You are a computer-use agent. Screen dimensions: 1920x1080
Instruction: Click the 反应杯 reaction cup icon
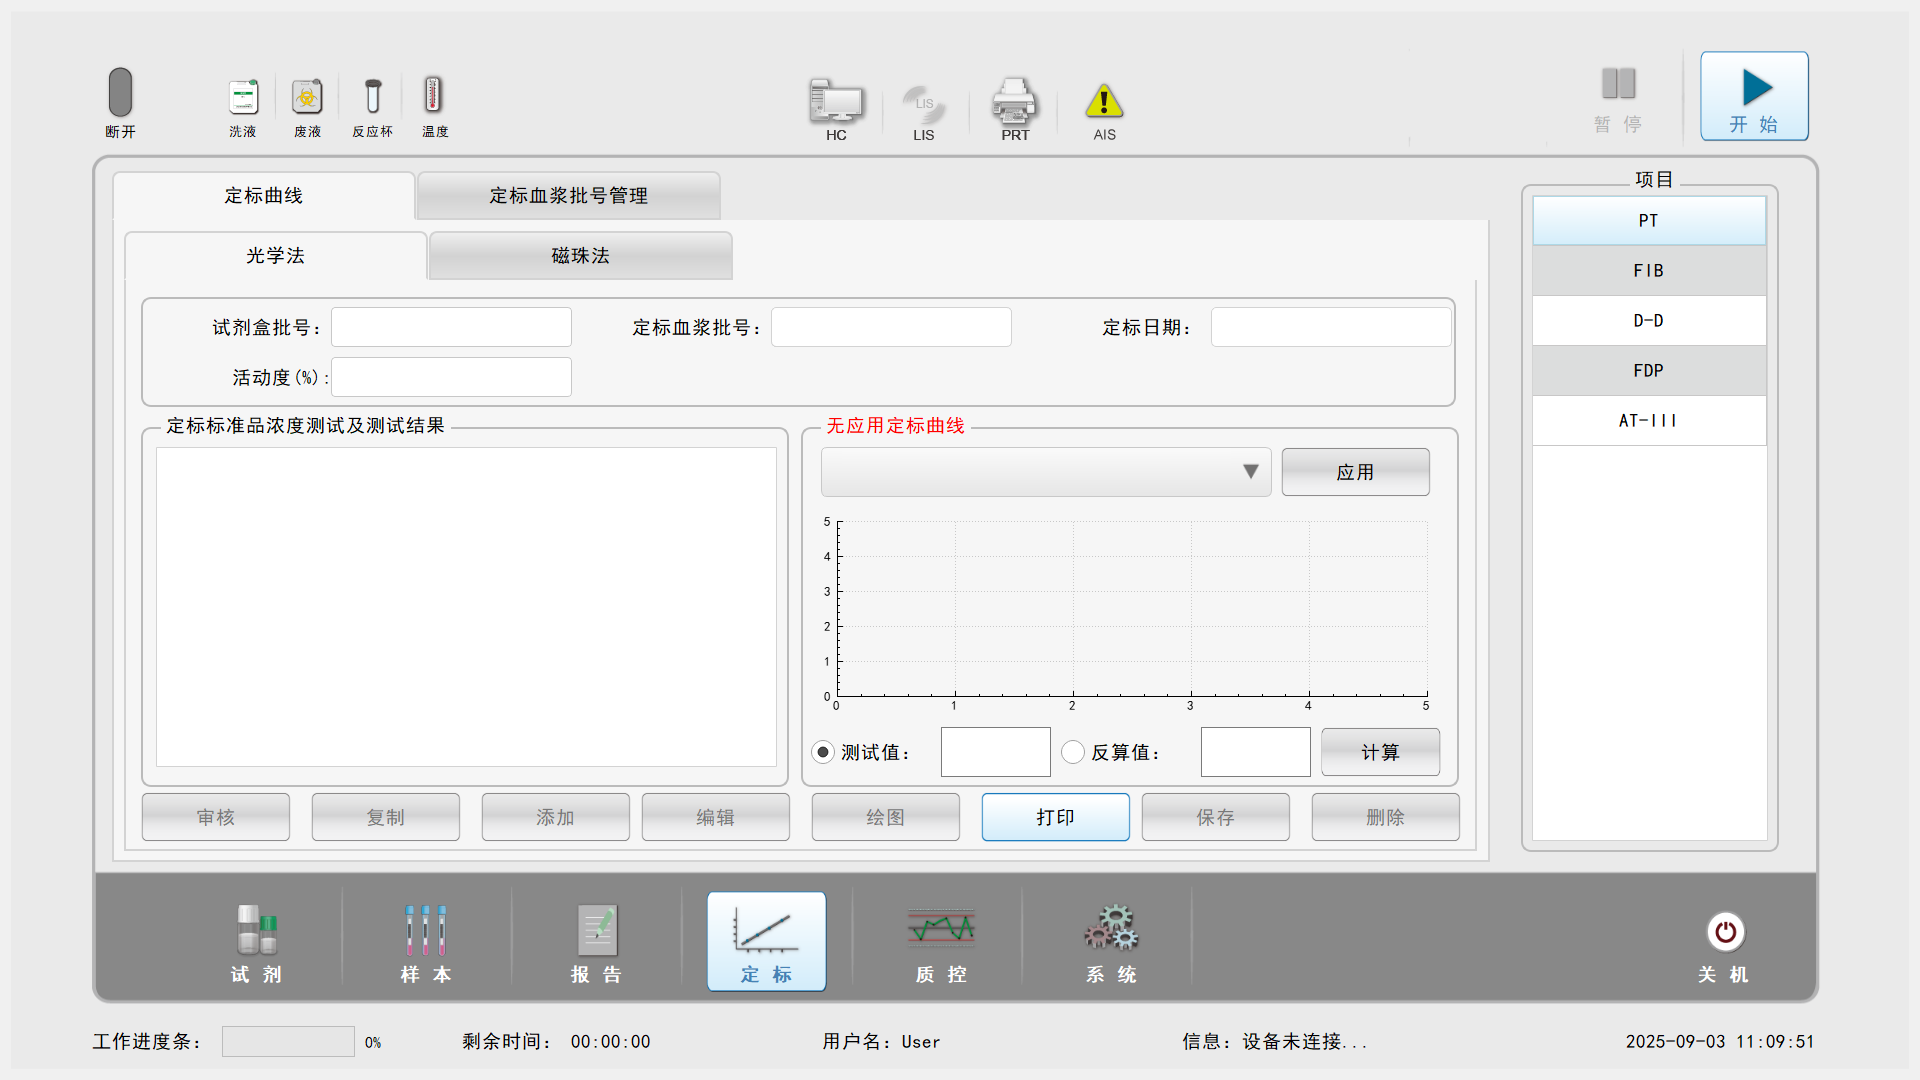tap(372, 96)
